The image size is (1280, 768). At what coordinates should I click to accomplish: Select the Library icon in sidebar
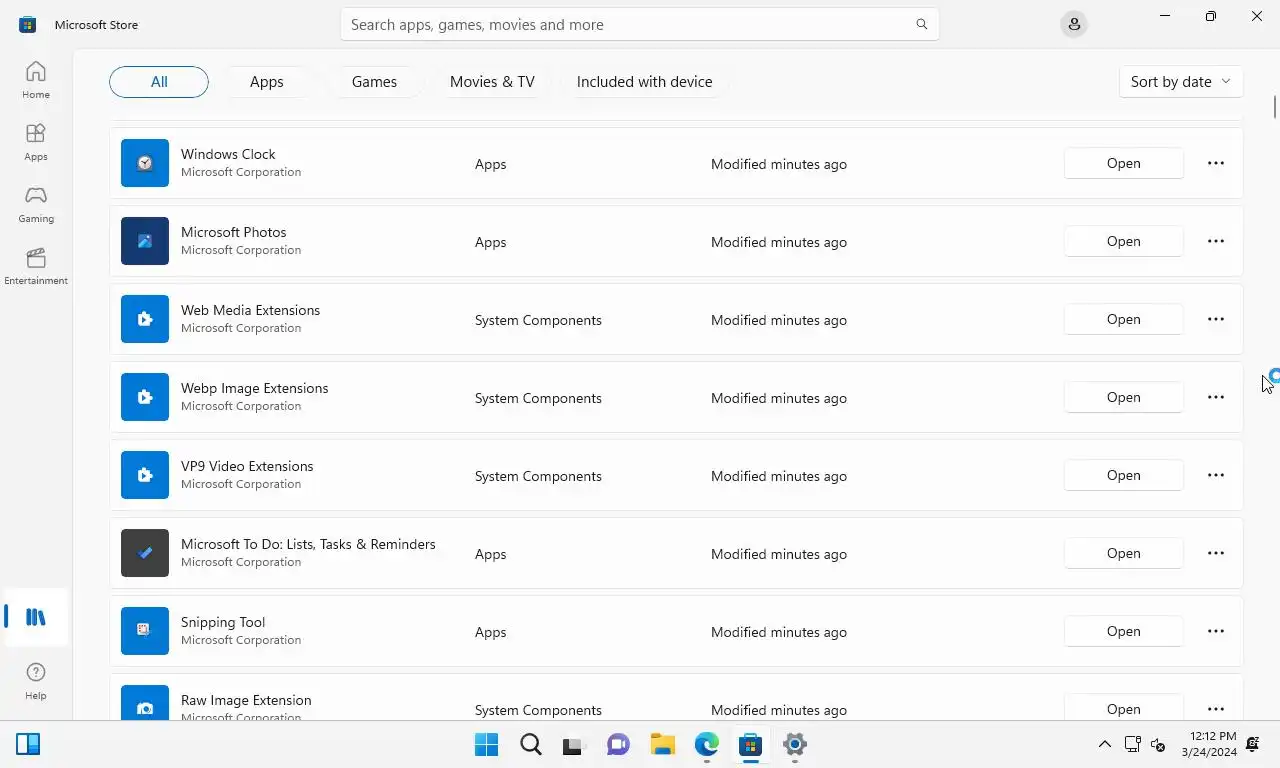36,617
